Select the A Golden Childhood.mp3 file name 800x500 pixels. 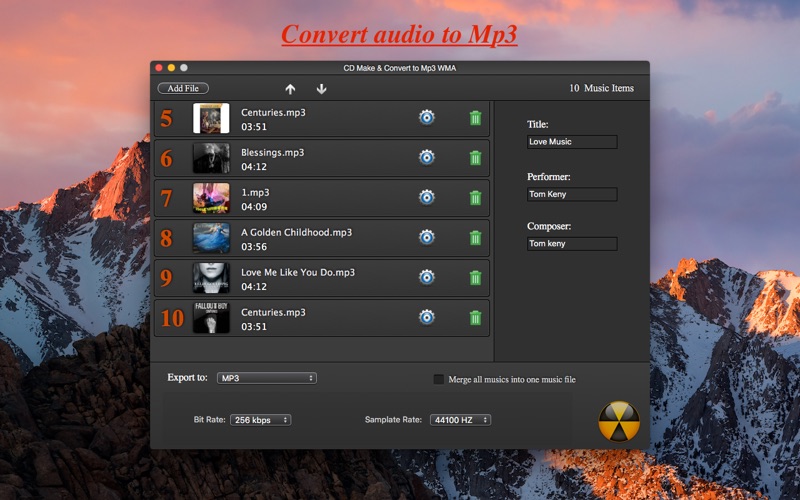click(x=296, y=232)
